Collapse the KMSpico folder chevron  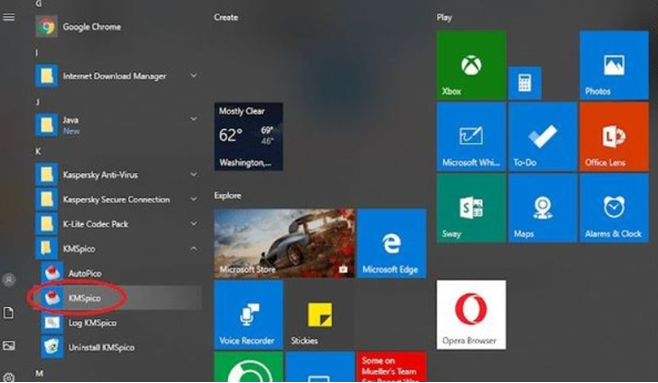193,249
